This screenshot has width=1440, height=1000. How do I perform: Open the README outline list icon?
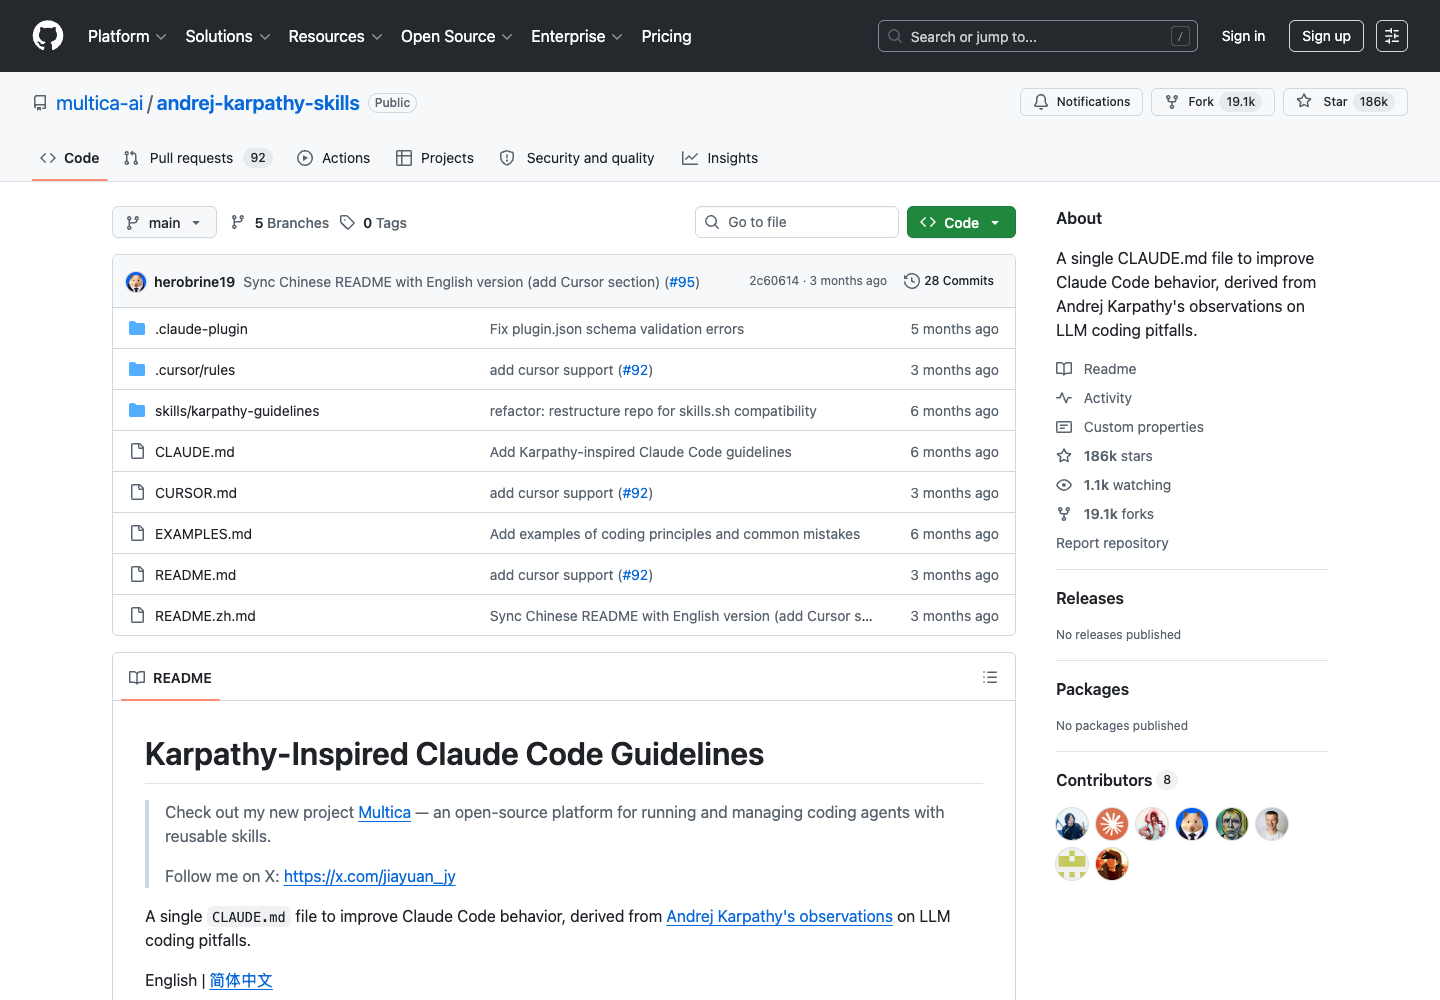click(990, 677)
